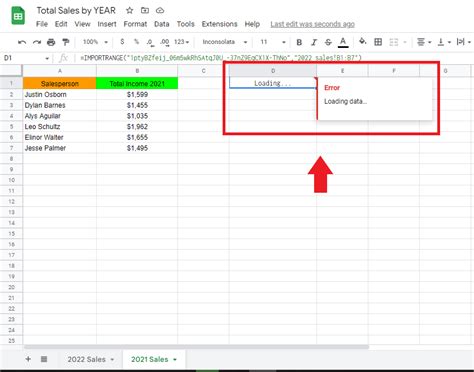
Task: Click Total Income 2021 header cell
Action: [137, 83]
